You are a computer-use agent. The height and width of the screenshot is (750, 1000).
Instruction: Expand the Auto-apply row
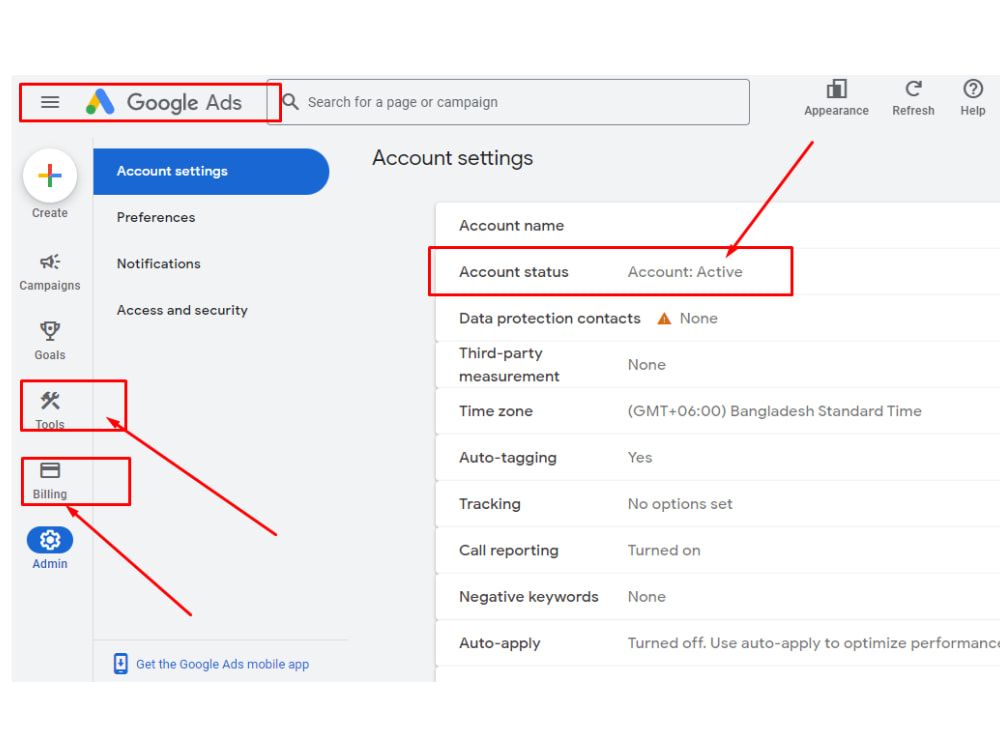[717, 643]
